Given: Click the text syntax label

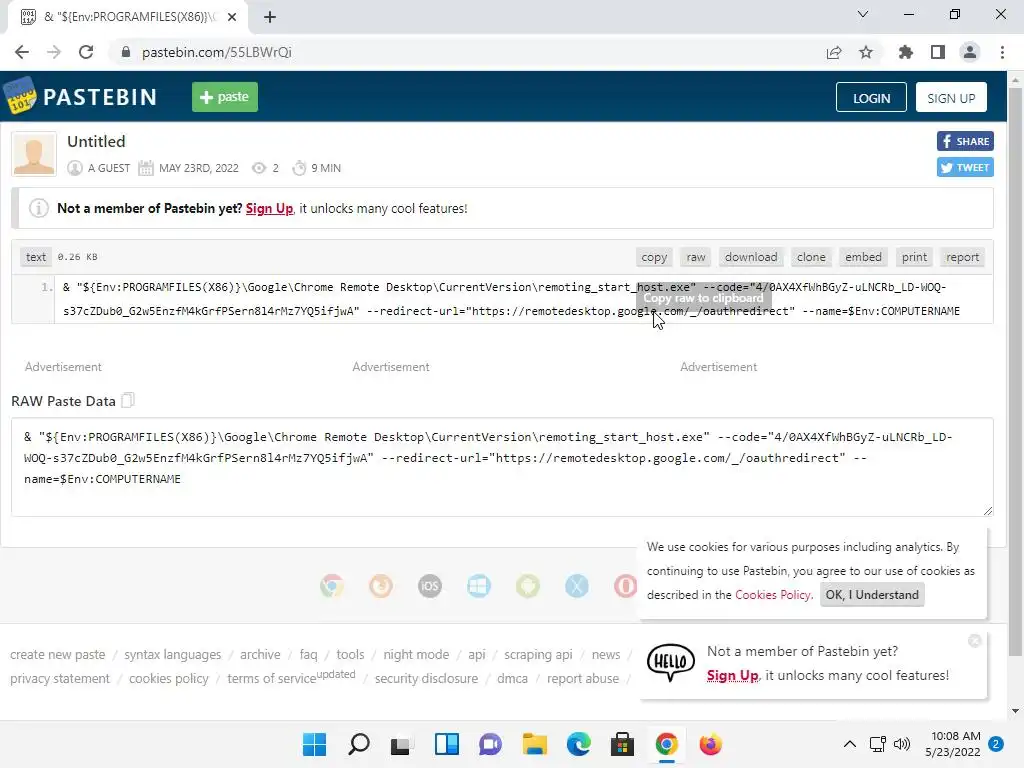Looking at the screenshot, I should click(35, 257).
